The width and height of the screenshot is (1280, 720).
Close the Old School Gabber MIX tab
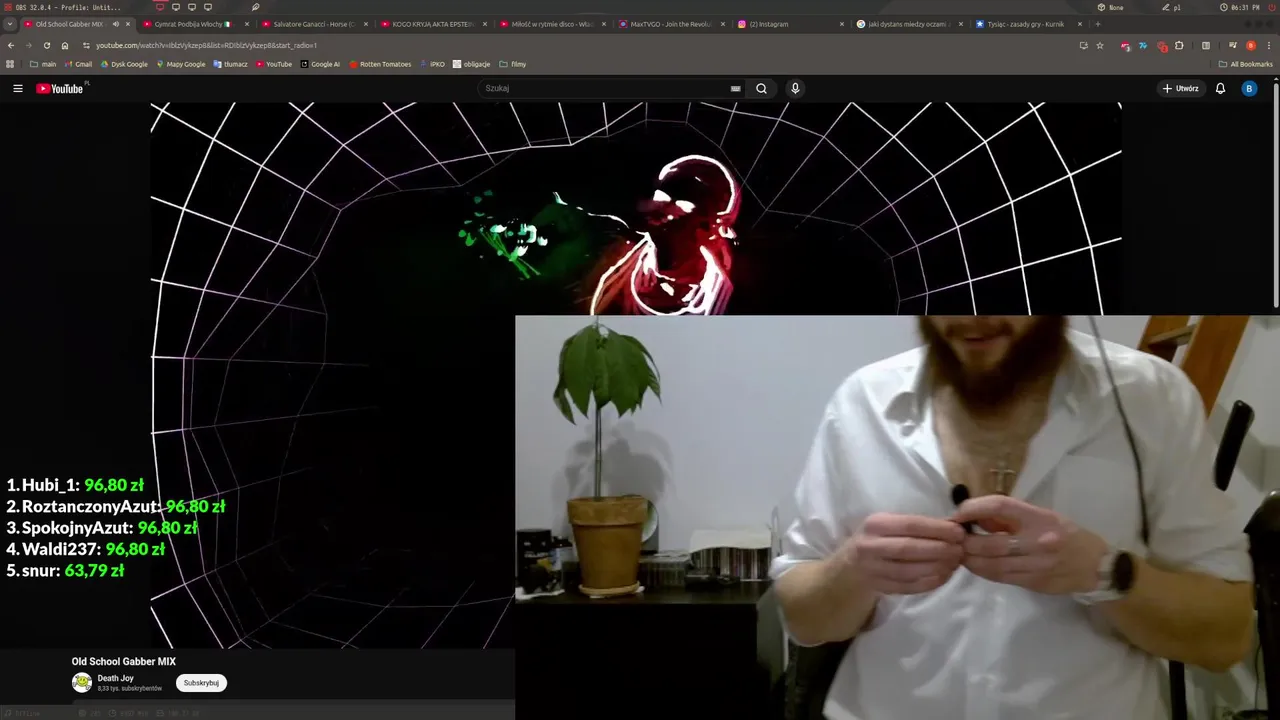click(x=128, y=24)
